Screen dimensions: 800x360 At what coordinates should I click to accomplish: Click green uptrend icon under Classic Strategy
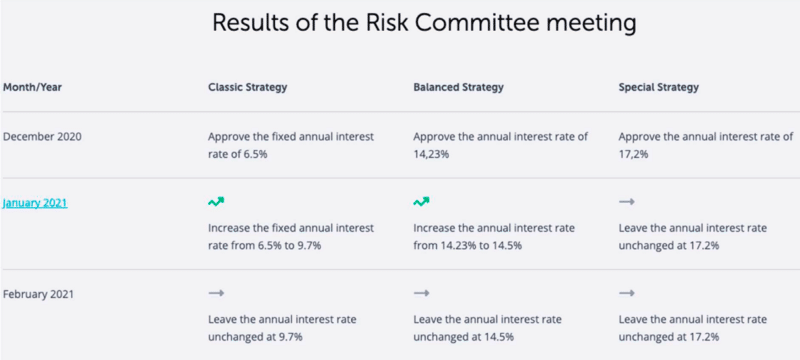point(216,202)
